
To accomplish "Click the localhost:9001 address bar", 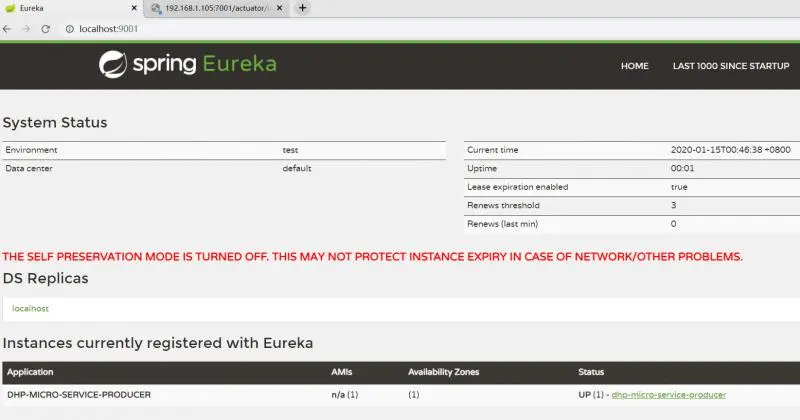I will 109,29.
